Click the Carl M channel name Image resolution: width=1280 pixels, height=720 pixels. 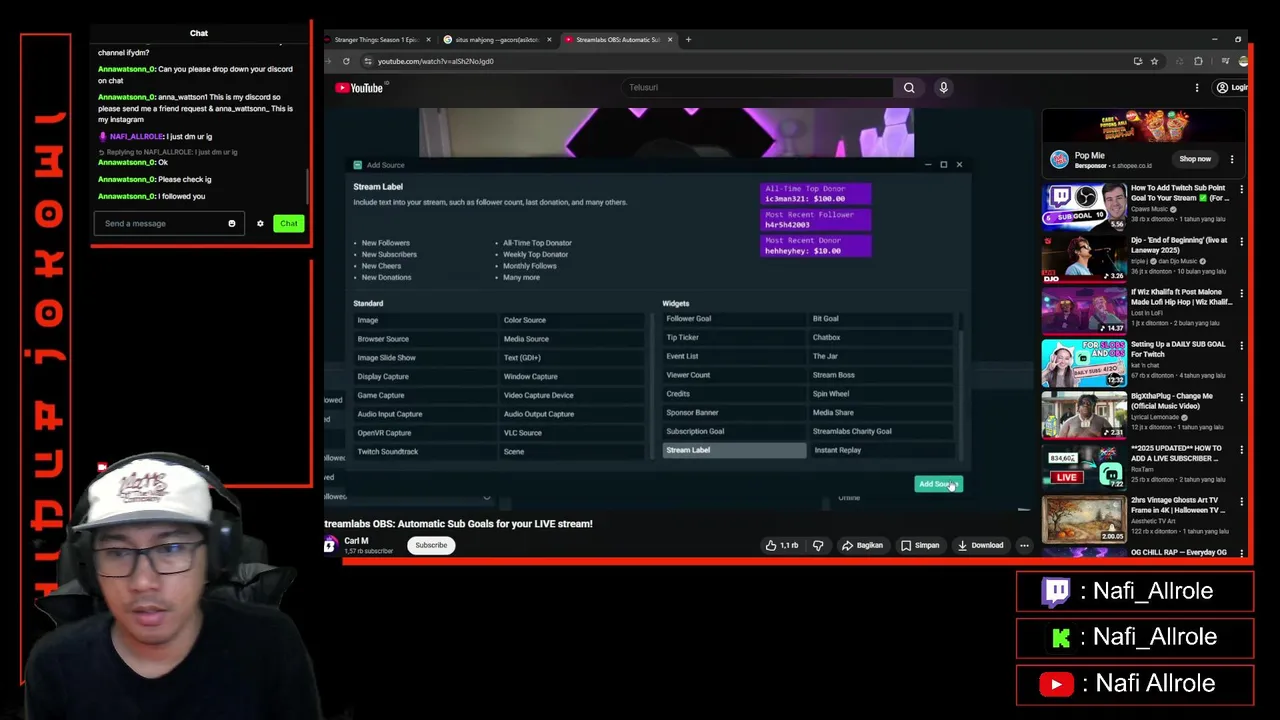click(356, 541)
